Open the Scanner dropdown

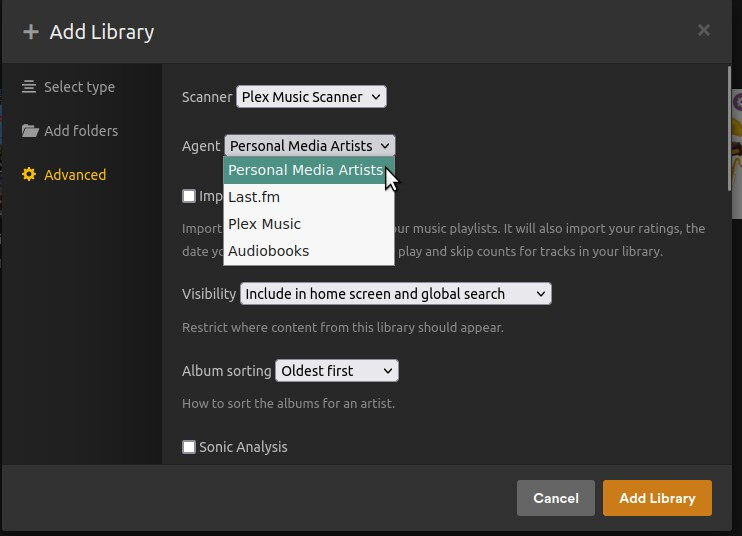pos(311,97)
